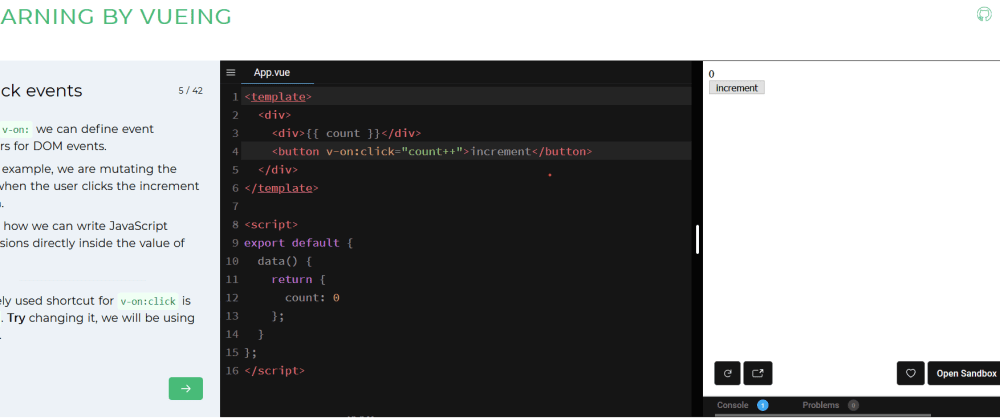Screen dimensions: 1000x420
Task: Click the Console message count badge
Action: (763, 405)
